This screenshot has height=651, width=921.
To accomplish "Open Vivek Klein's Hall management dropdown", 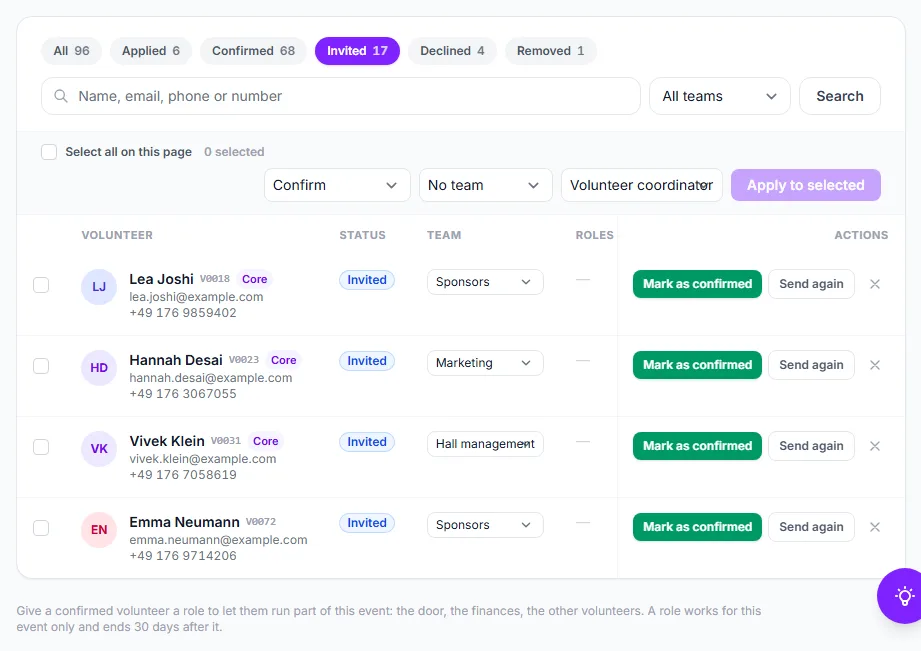I will coord(485,444).
